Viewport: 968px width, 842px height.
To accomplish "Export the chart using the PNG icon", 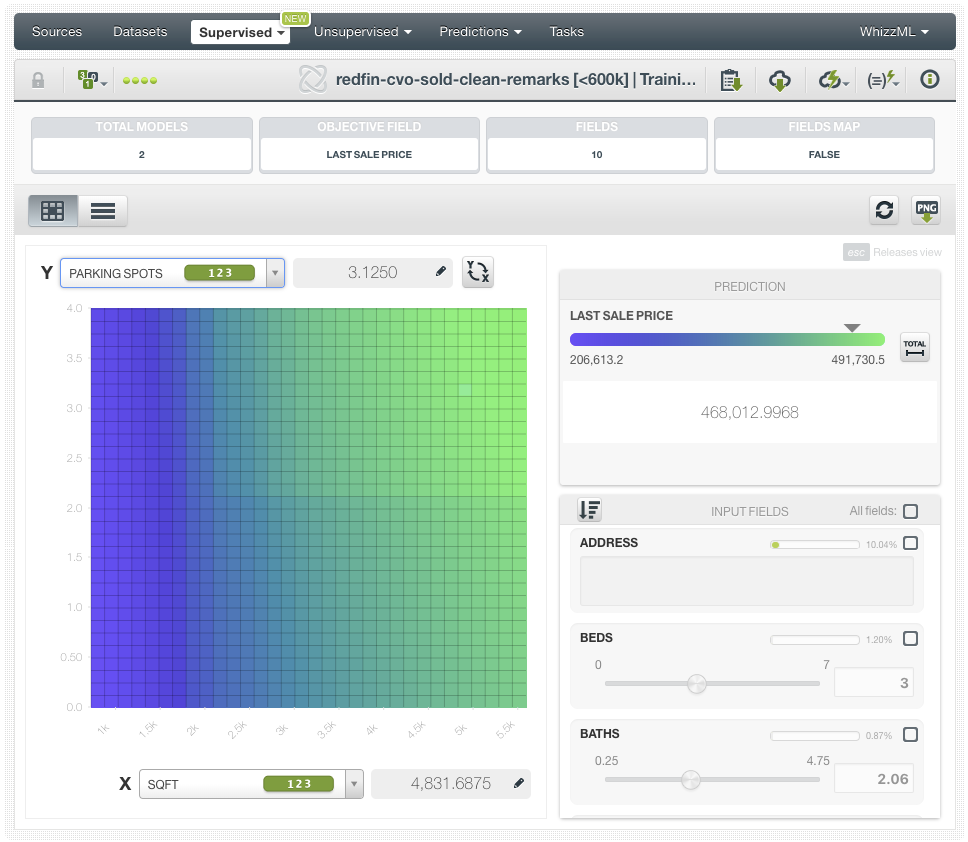I will (926, 210).
